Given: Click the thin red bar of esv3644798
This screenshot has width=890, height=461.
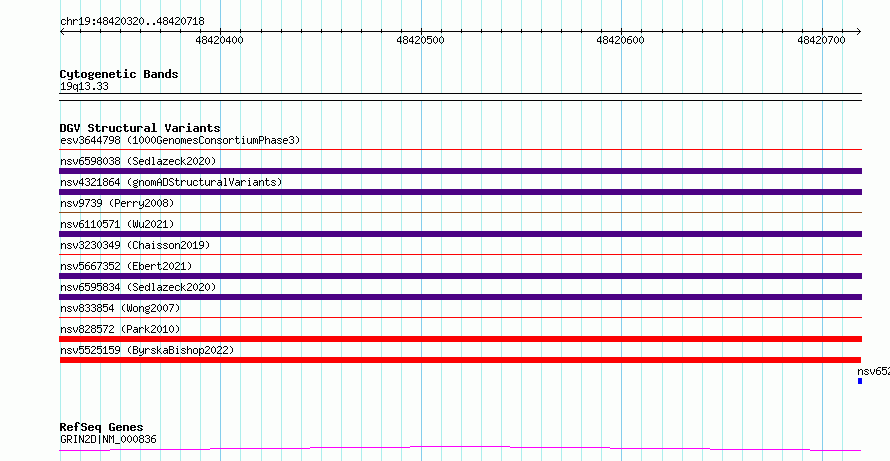Looking at the screenshot, I should click(460, 149).
